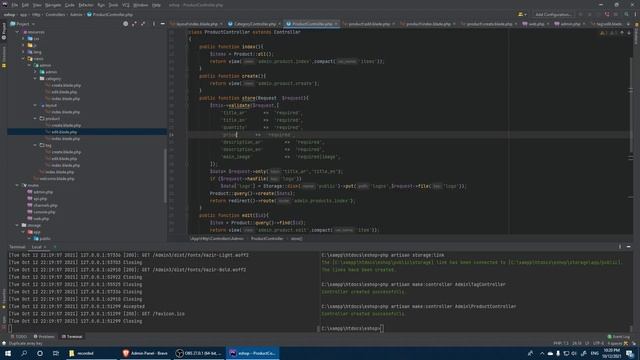
Task: Switch to Brave Admin Panel taskbar window
Action: 146,353
